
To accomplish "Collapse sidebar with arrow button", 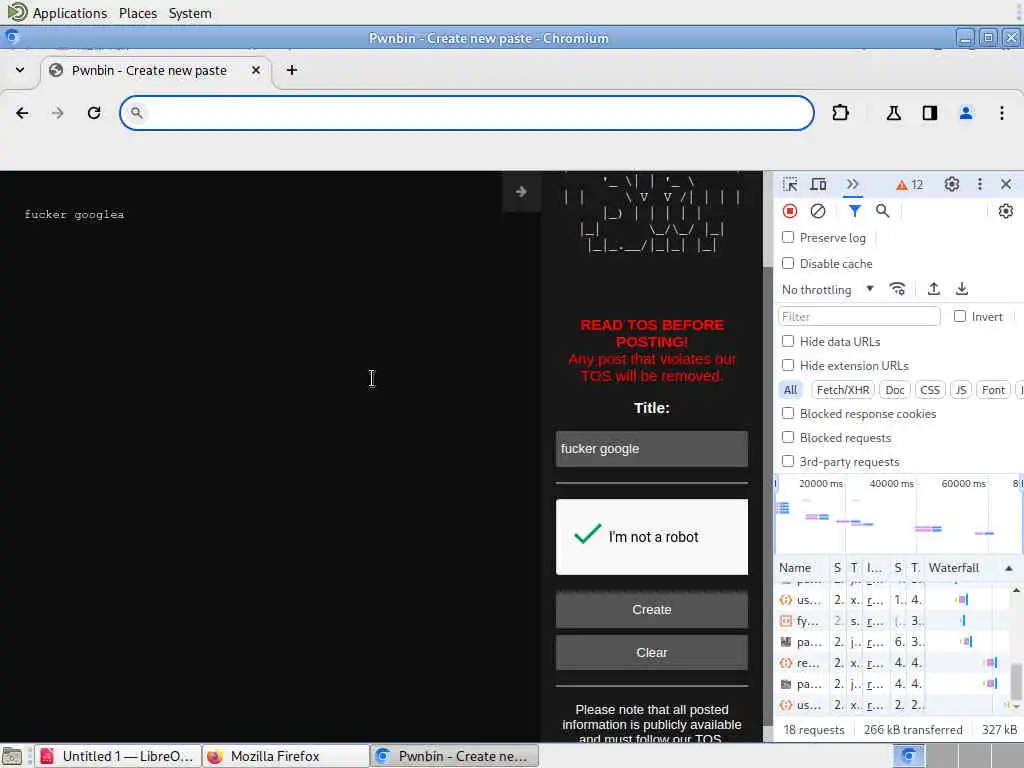I will pos(521,192).
